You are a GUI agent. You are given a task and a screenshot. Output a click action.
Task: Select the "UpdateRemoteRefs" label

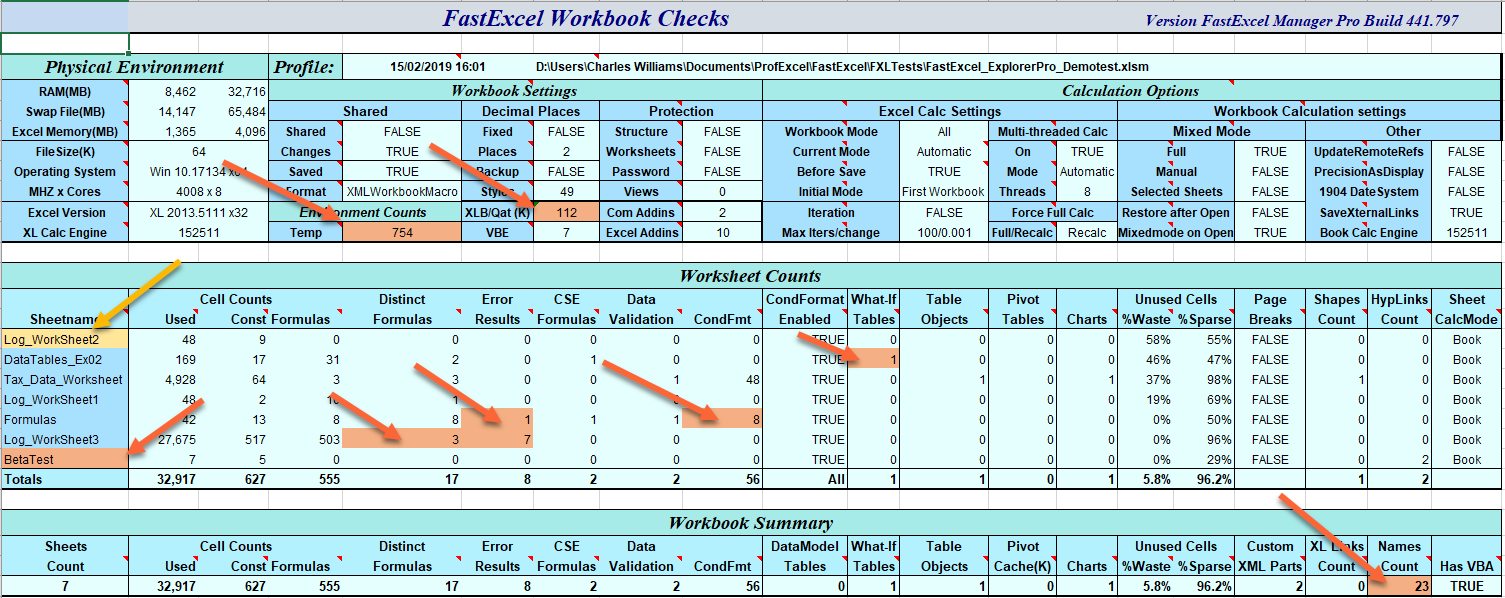[x=1368, y=152]
